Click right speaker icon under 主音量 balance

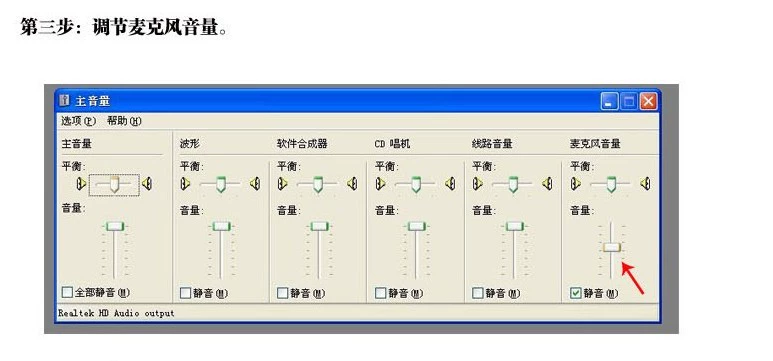coord(146,184)
